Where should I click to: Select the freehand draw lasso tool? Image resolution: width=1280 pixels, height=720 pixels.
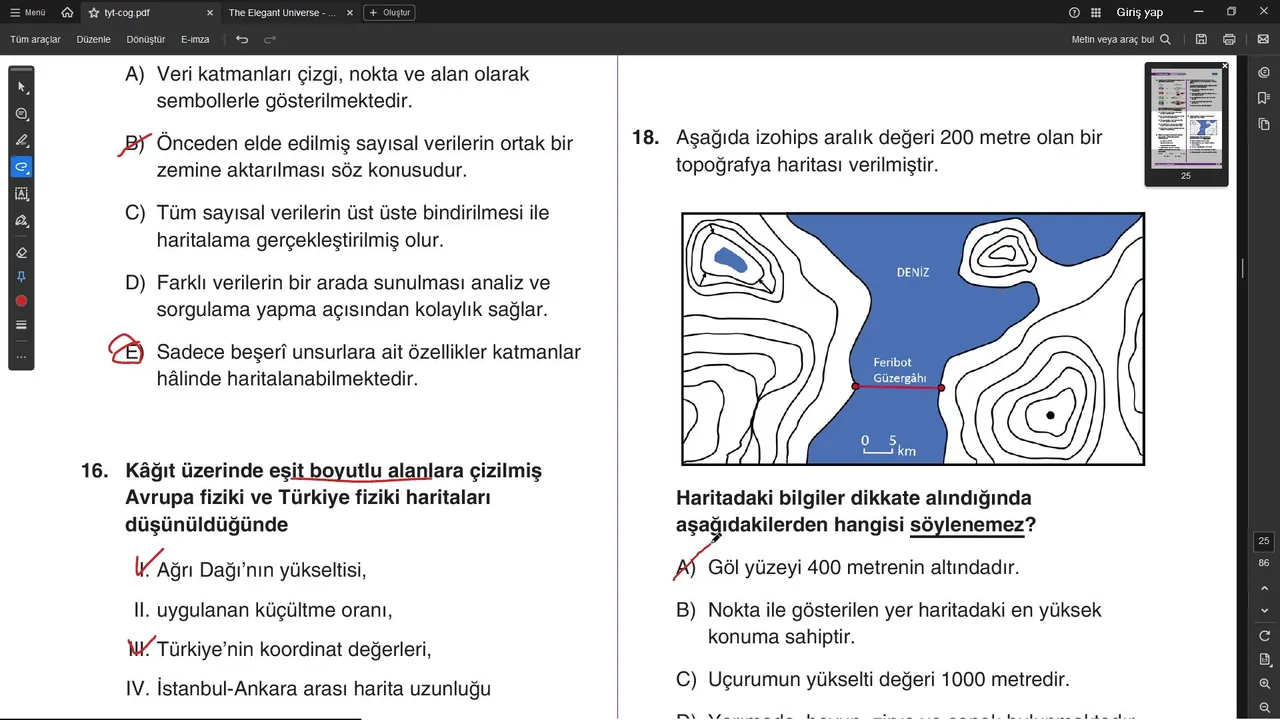pos(22,167)
